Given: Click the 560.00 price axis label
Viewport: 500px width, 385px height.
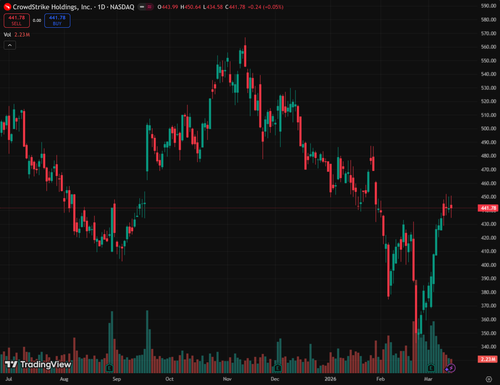Looking at the screenshot, I should click(489, 47).
